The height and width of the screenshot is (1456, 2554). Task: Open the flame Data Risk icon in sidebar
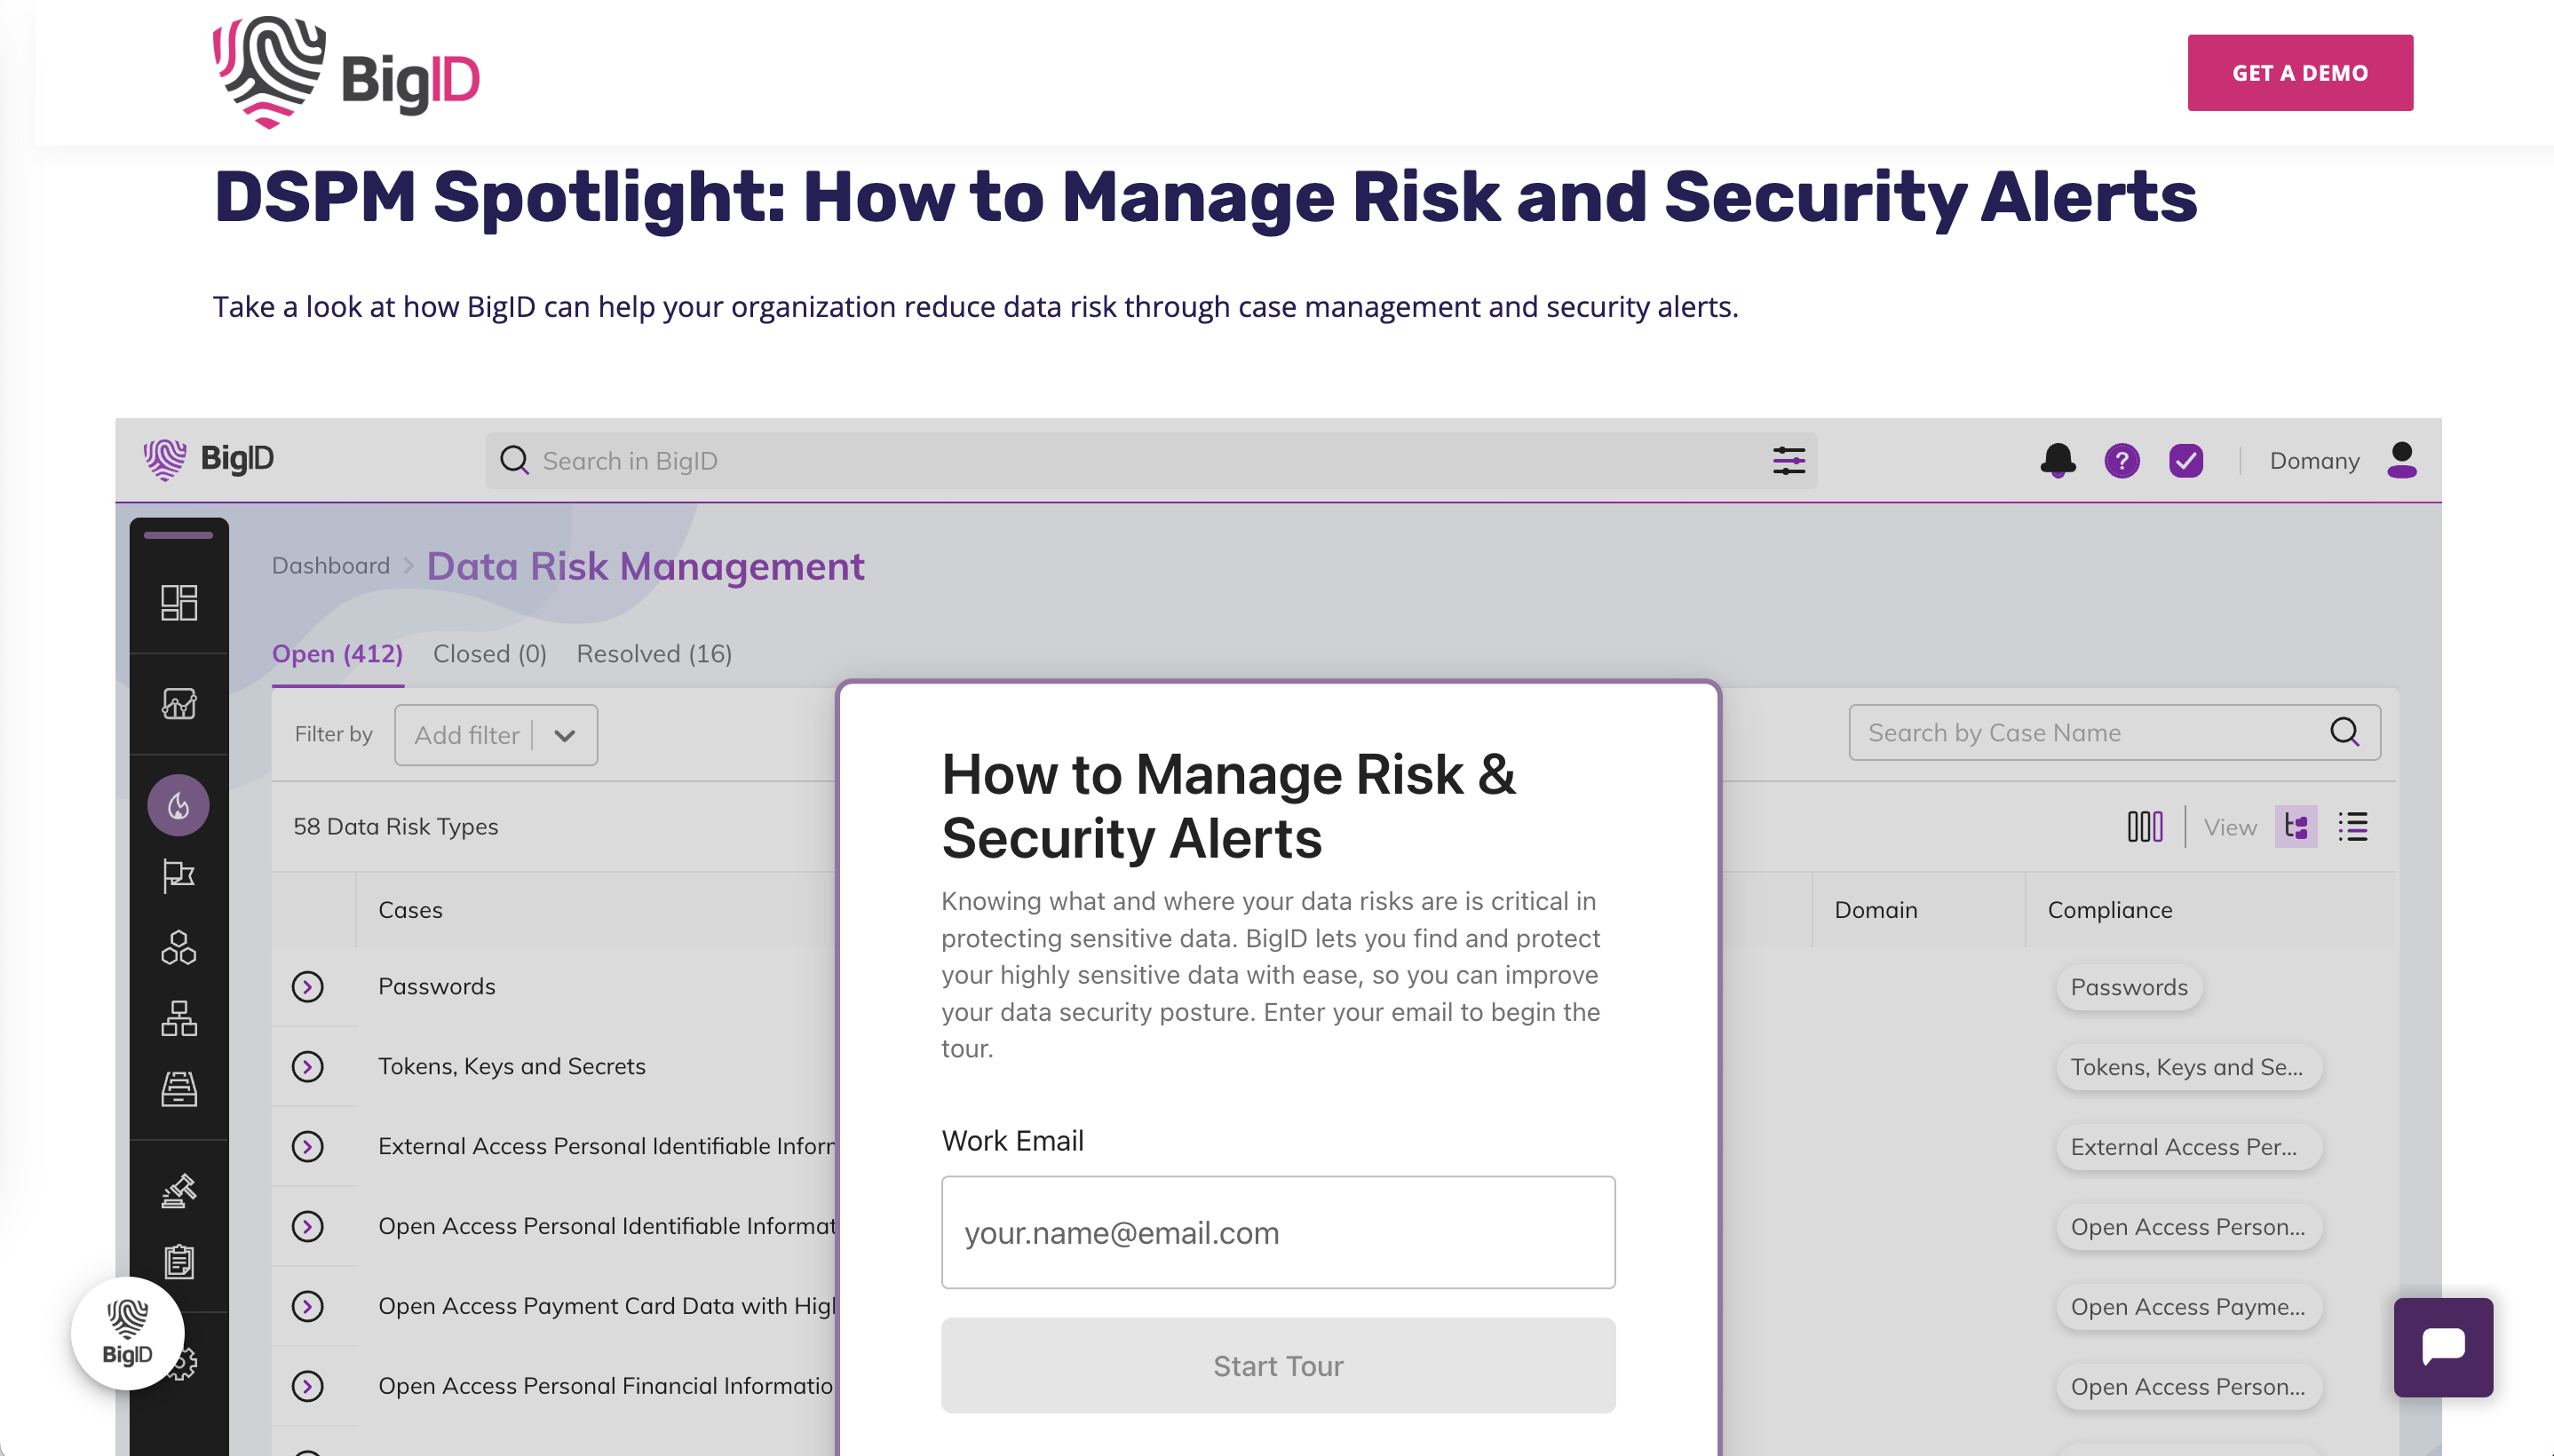[178, 805]
